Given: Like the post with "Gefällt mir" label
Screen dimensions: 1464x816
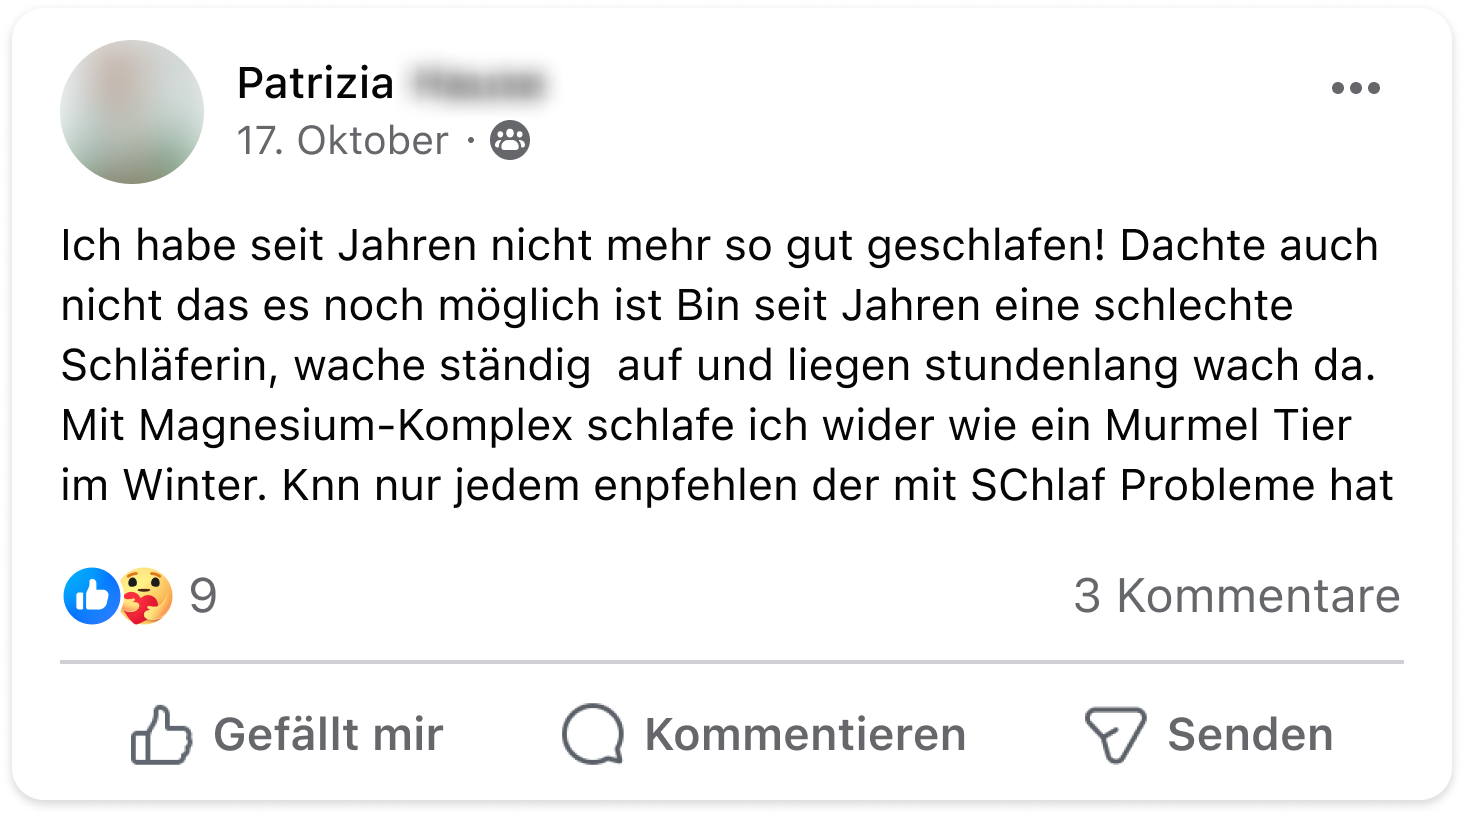Looking at the screenshot, I should (328, 735).
